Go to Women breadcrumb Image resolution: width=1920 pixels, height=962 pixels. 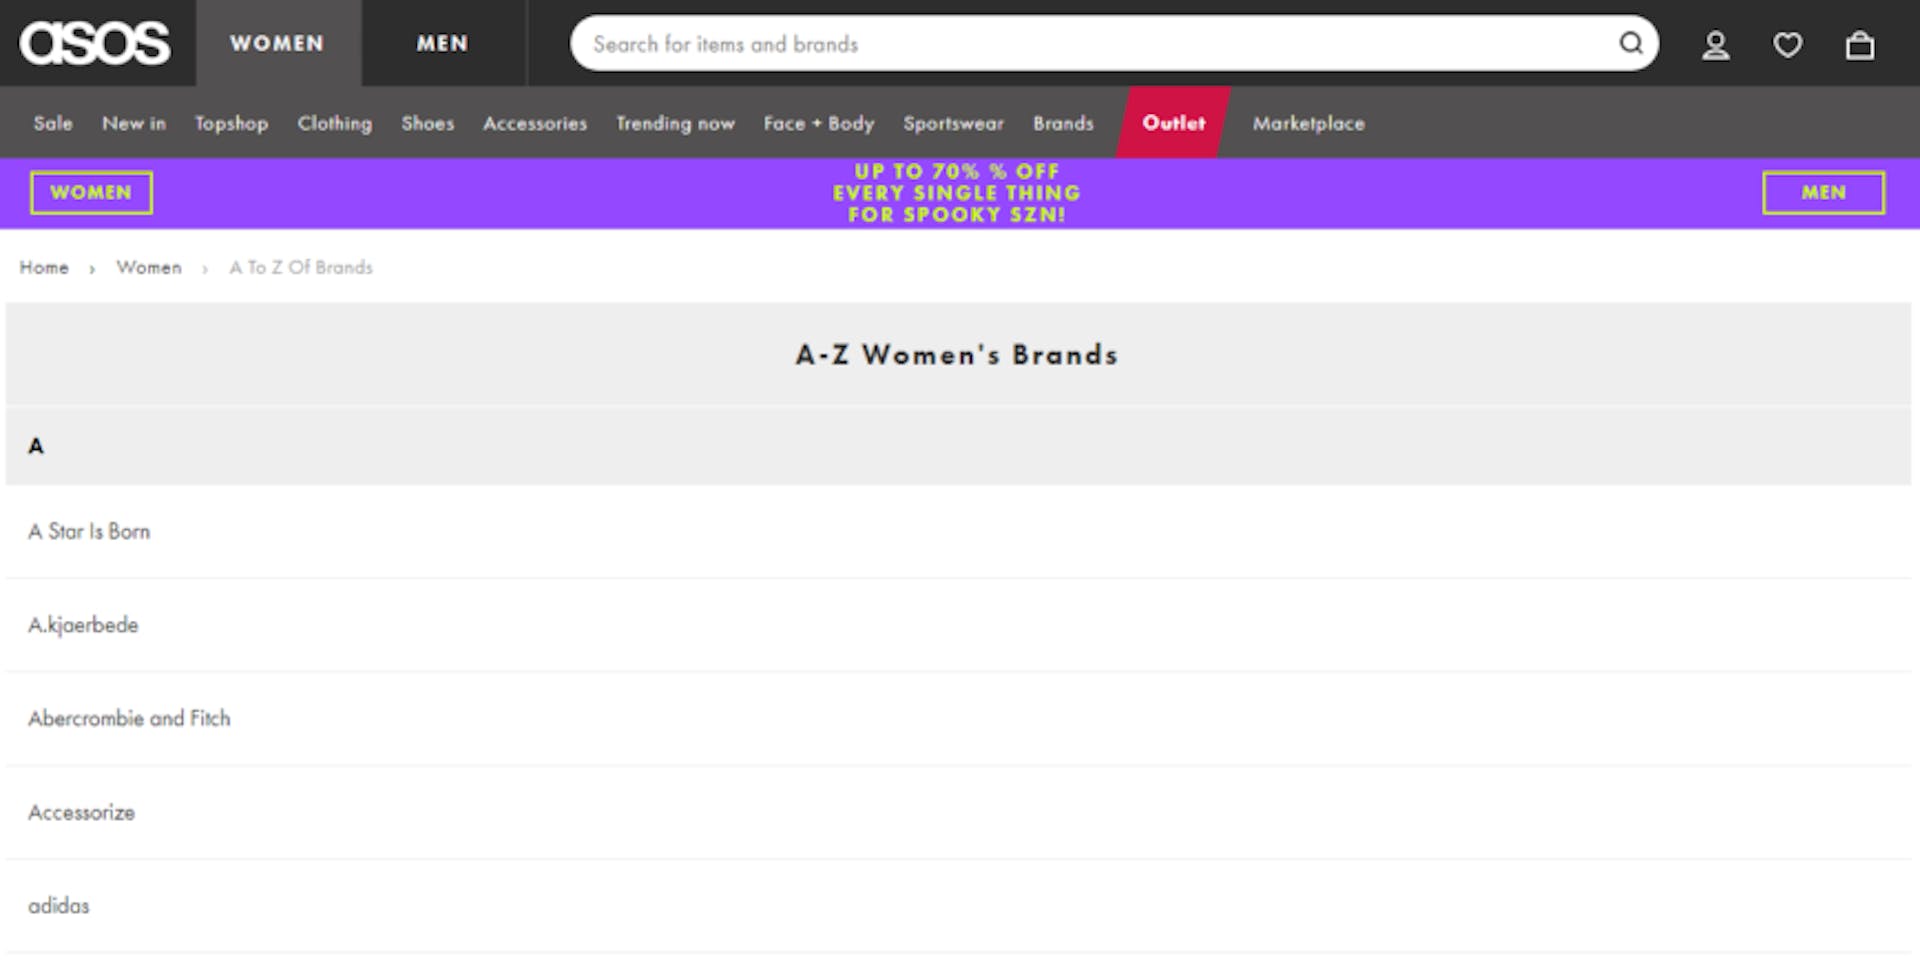pyautogui.click(x=149, y=267)
